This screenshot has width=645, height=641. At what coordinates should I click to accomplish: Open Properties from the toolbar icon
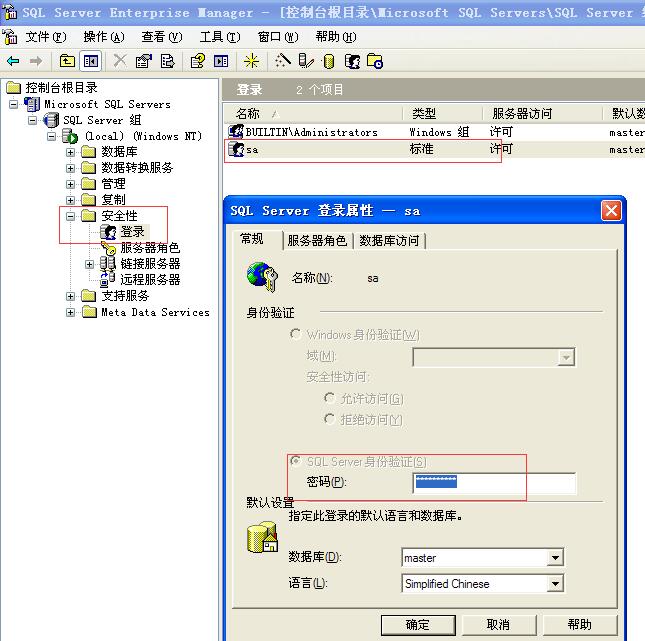click(144, 61)
